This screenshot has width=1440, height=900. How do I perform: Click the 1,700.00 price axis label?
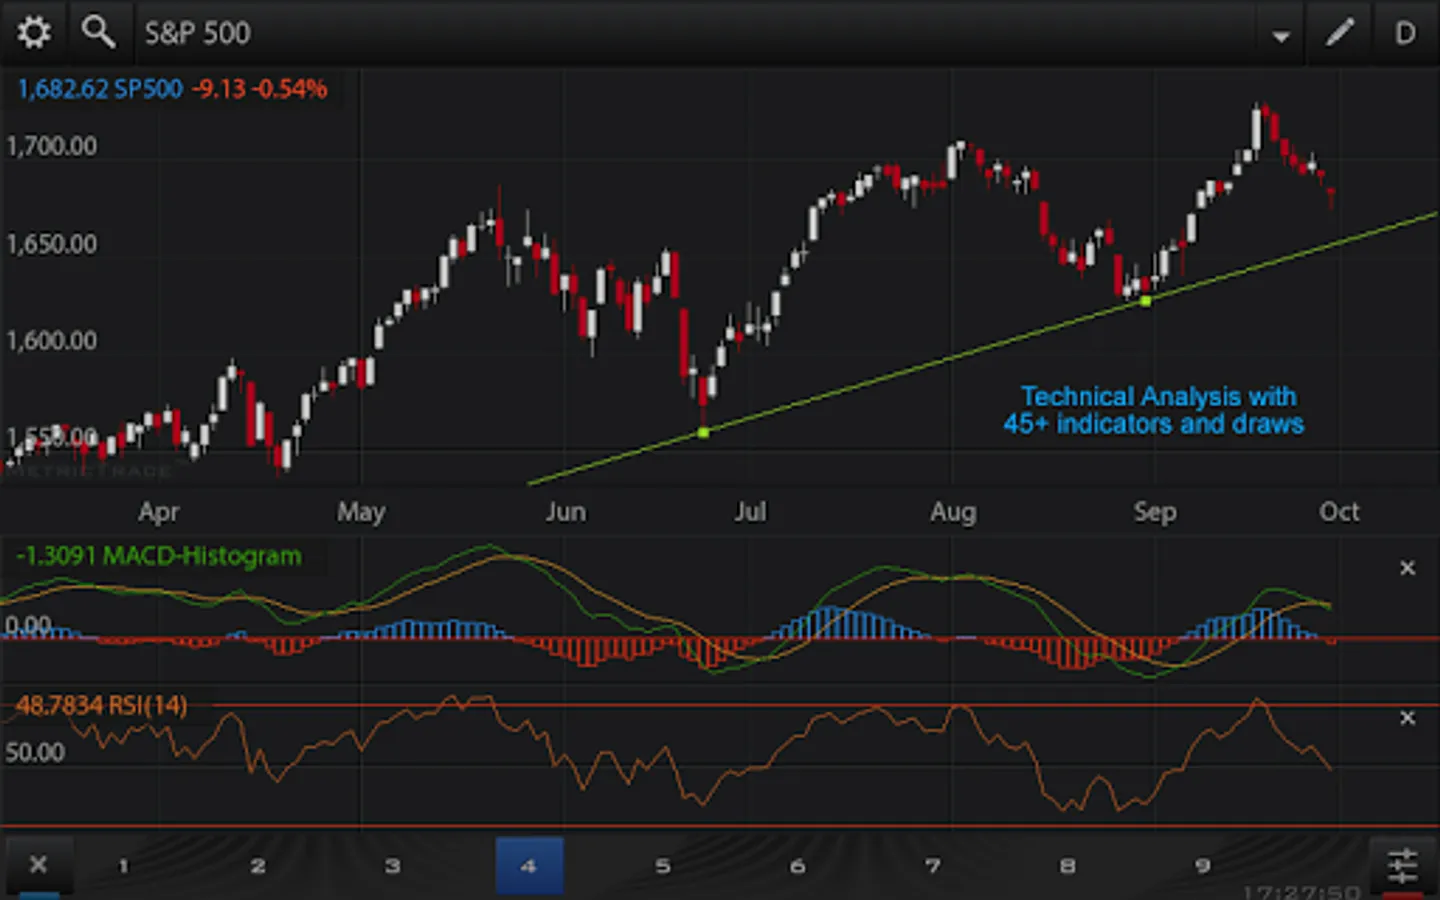pyautogui.click(x=52, y=147)
